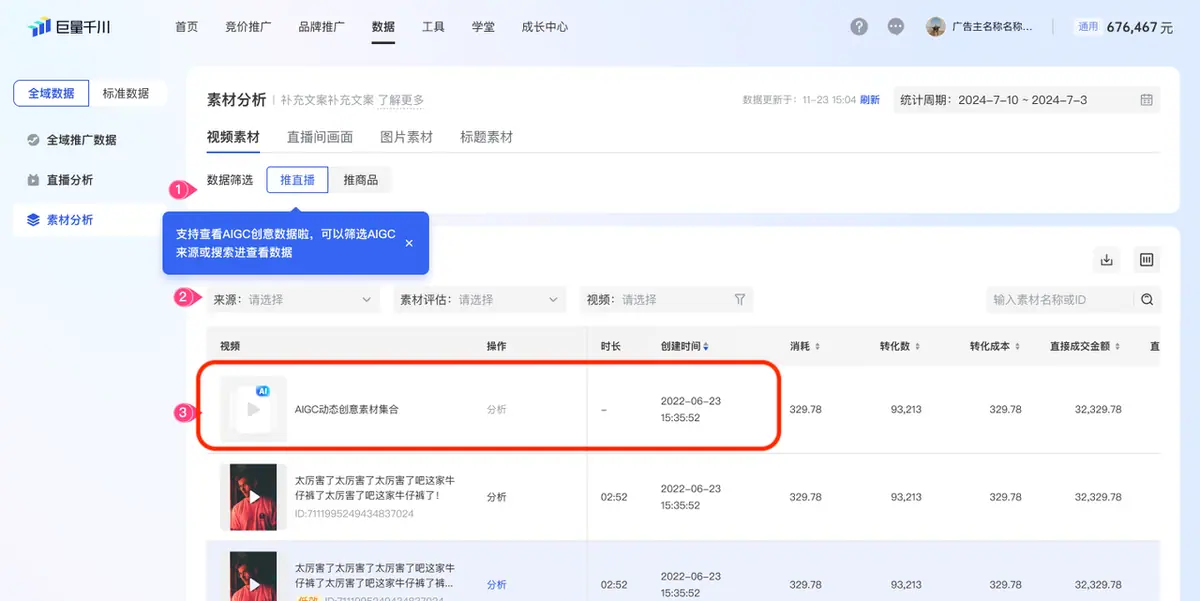Open the calendar icon in date range

(x=1147, y=100)
